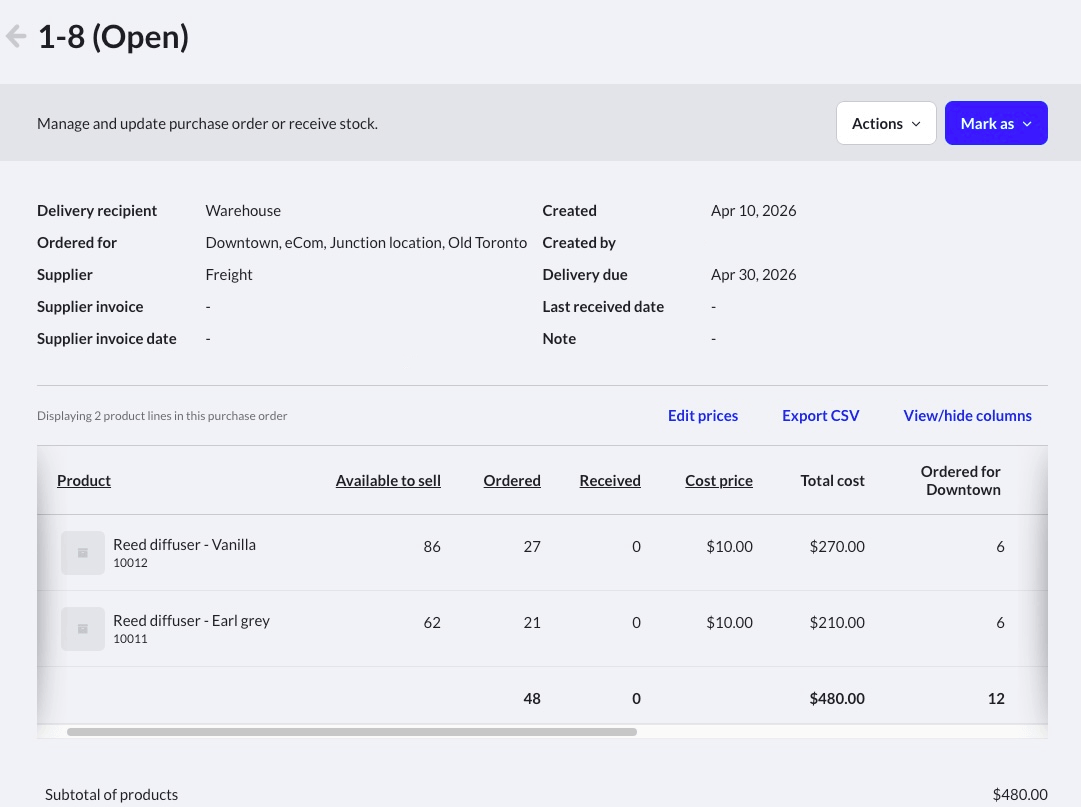
Task: Open the Mark as dropdown
Action: coord(996,123)
